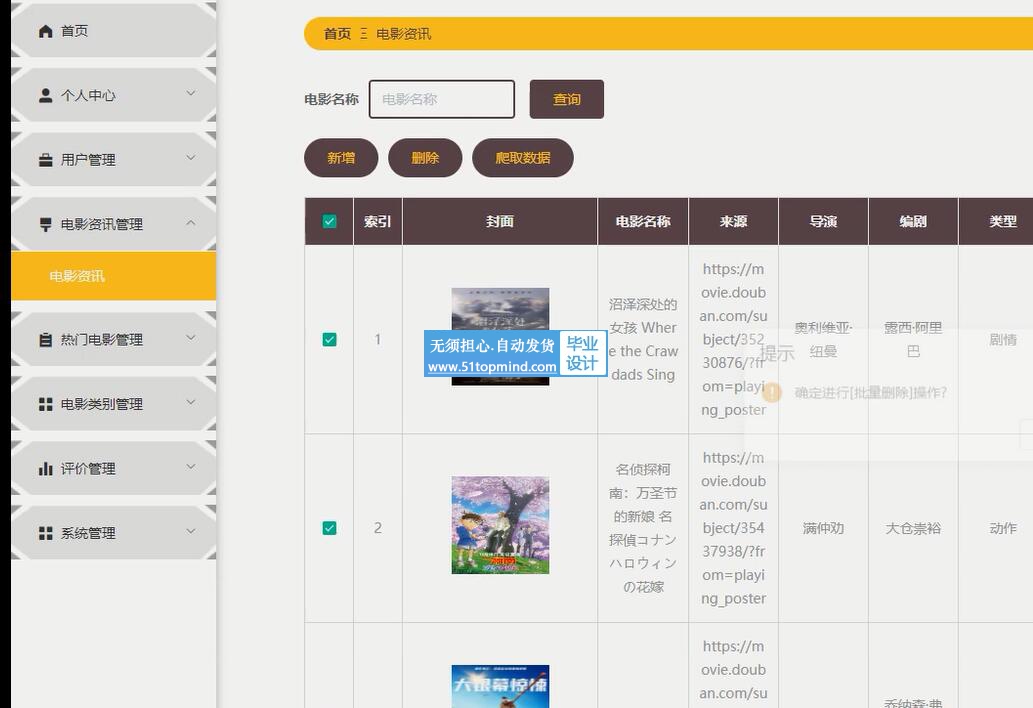Screen dimensions: 1033x708
Task: Click screenwriter cell 大仓崇裕
Action: pos(913,528)
